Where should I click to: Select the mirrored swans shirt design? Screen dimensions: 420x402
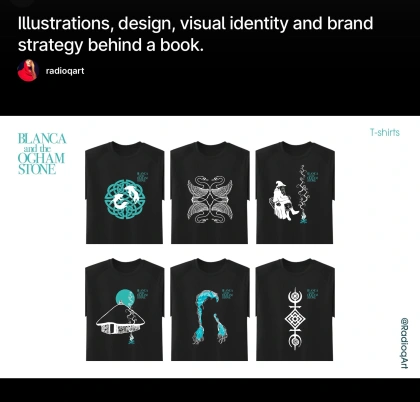tap(210, 199)
